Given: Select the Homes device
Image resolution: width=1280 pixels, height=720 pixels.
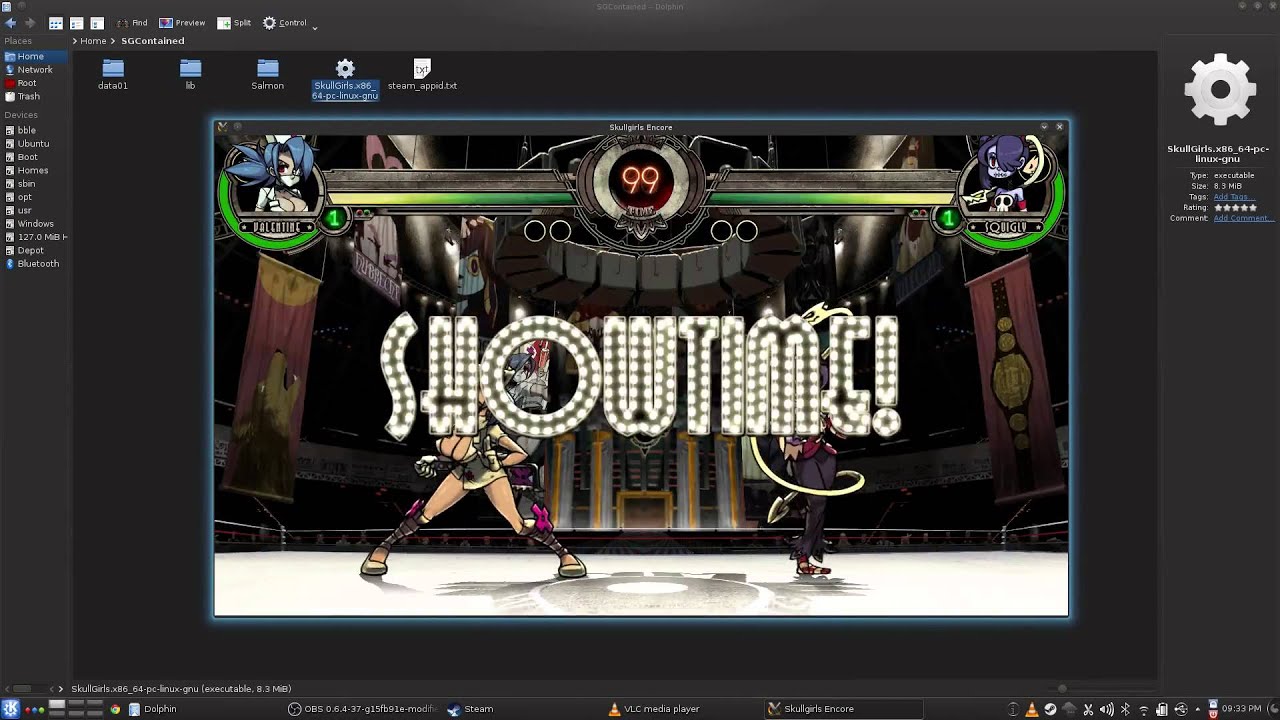Looking at the screenshot, I should click(x=35, y=170).
